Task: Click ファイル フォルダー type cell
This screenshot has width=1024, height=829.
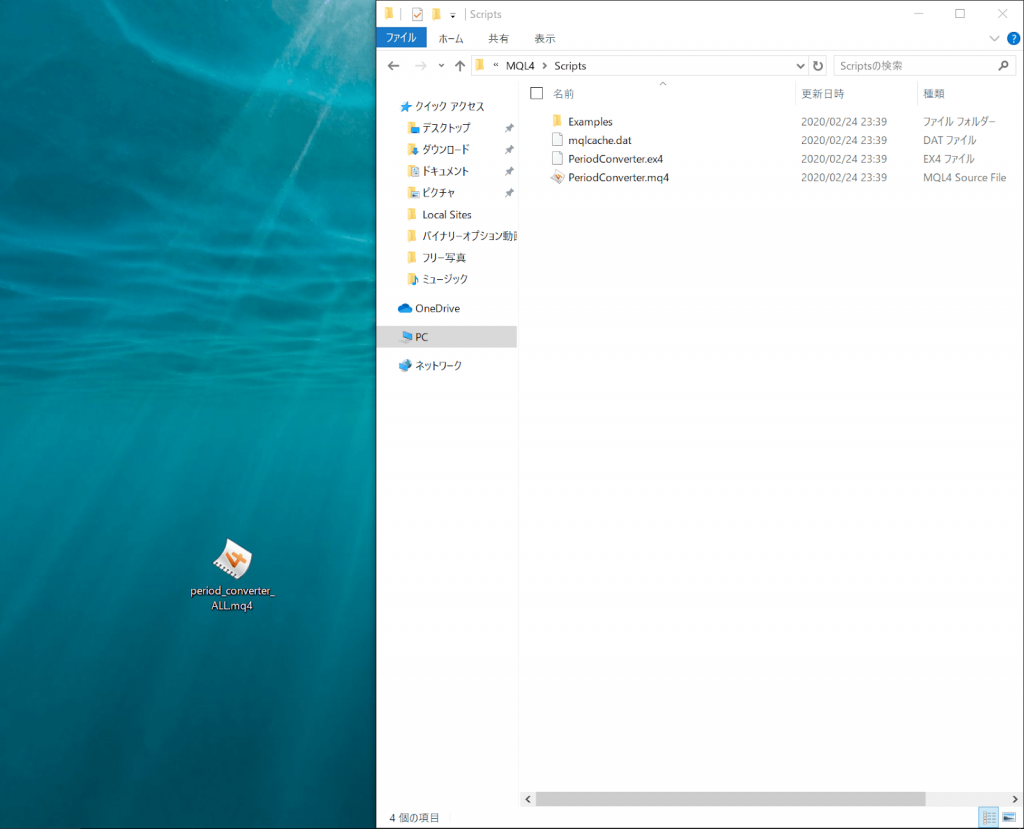Action: point(959,122)
